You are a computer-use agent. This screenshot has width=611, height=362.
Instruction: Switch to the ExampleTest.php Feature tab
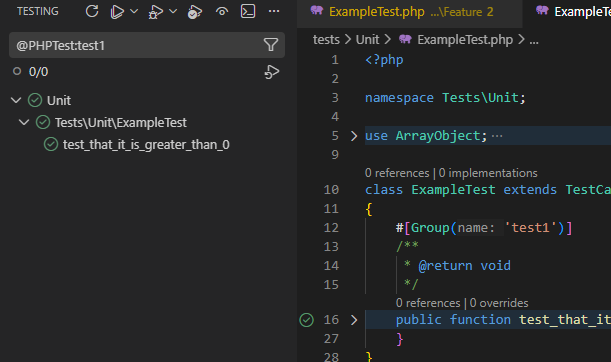pyautogui.click(x=410, y=12)
